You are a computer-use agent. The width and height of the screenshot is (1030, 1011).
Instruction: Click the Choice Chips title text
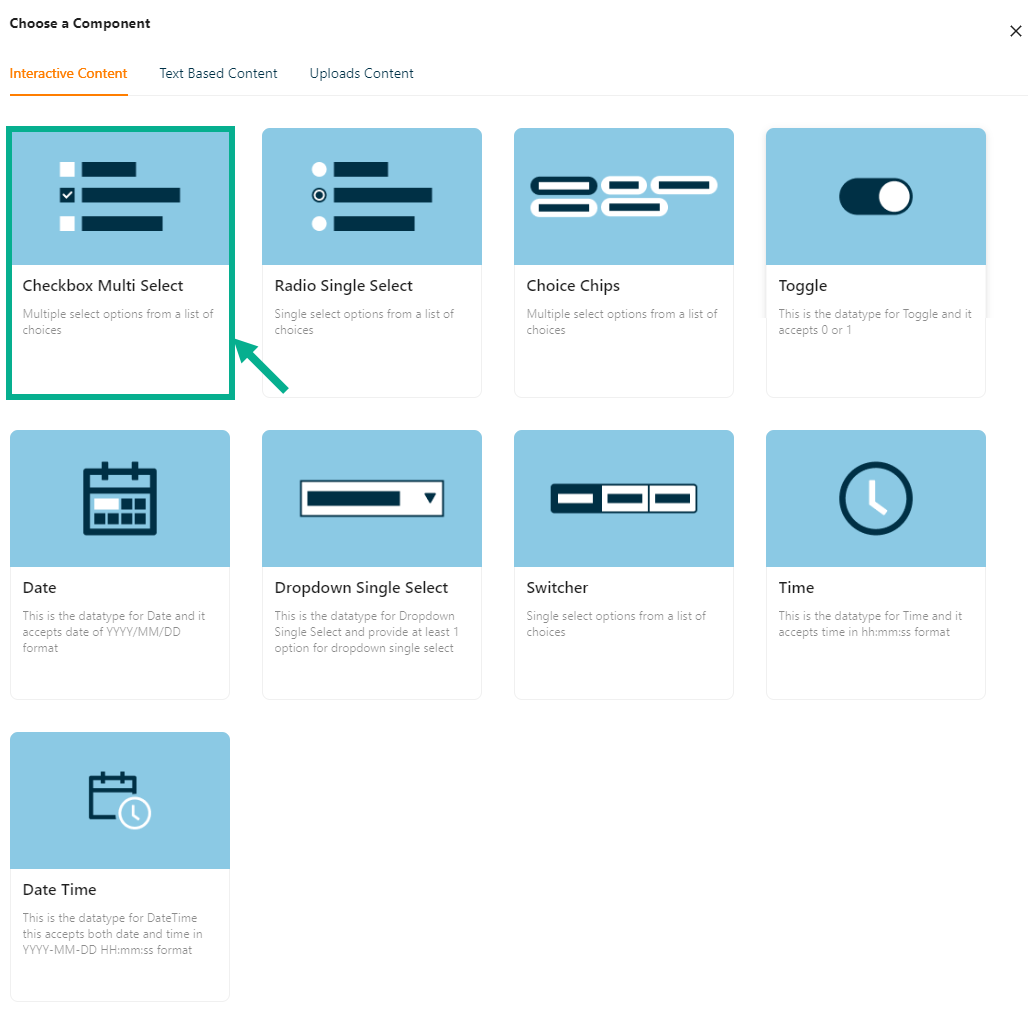(x=573, y=286)
